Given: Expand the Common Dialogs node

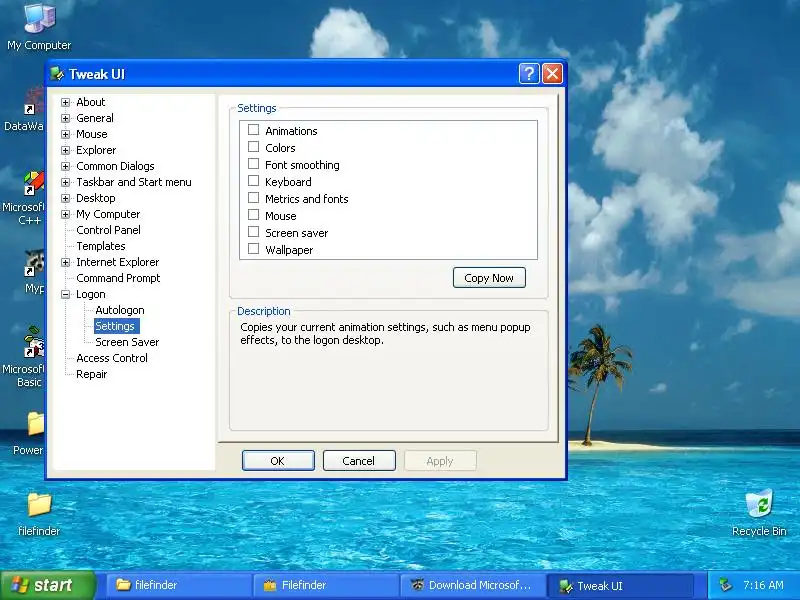Looking at the screenshot, I should (65, 166).
